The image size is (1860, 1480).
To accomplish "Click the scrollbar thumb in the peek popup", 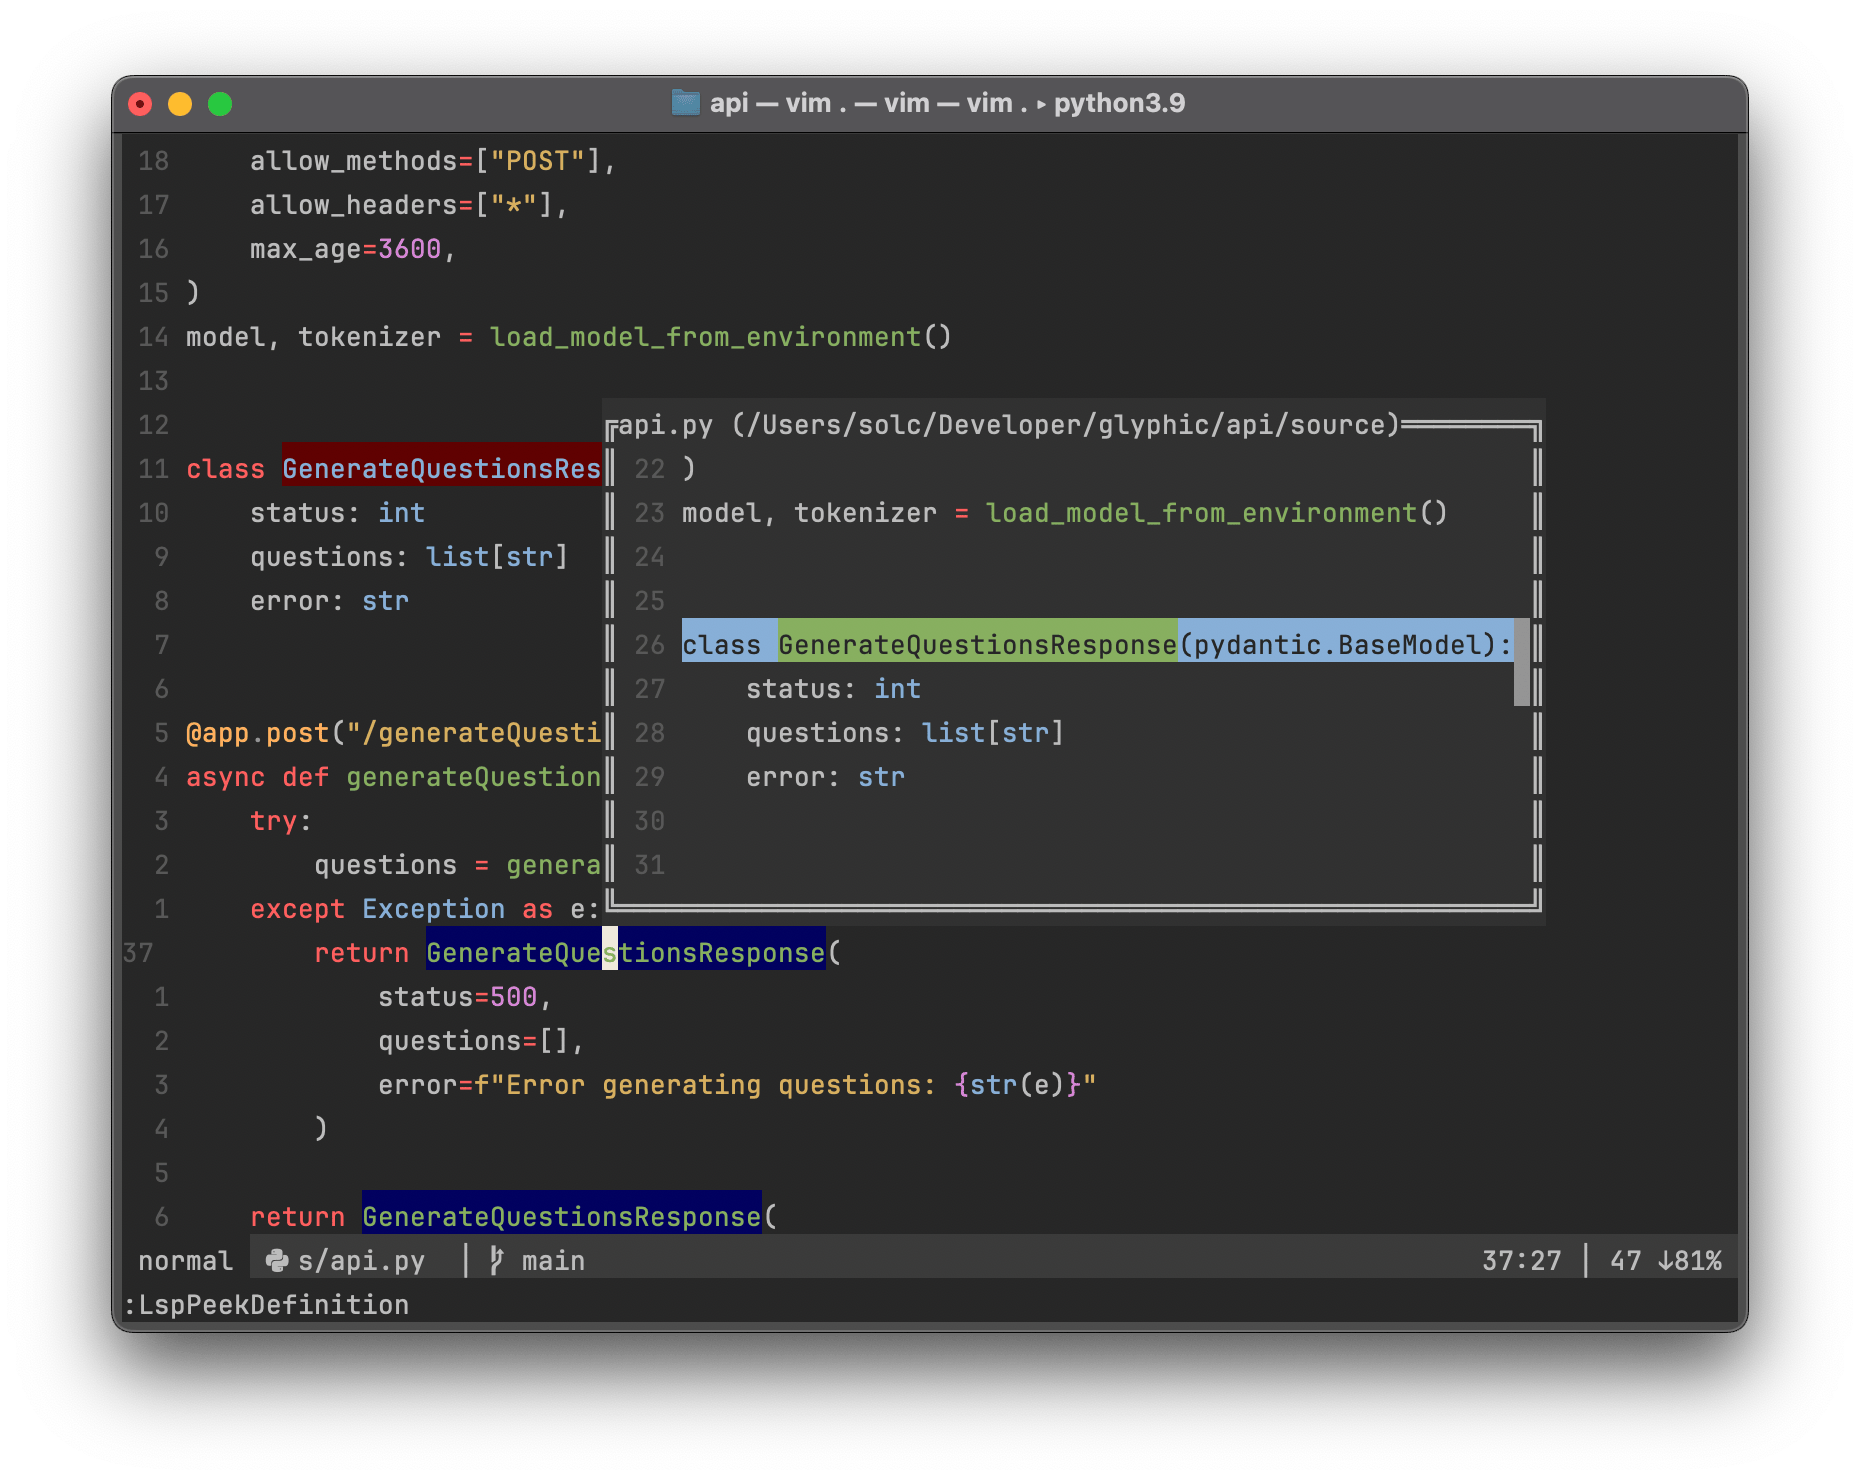I will pyautogui.click(x=1521, y=663).
